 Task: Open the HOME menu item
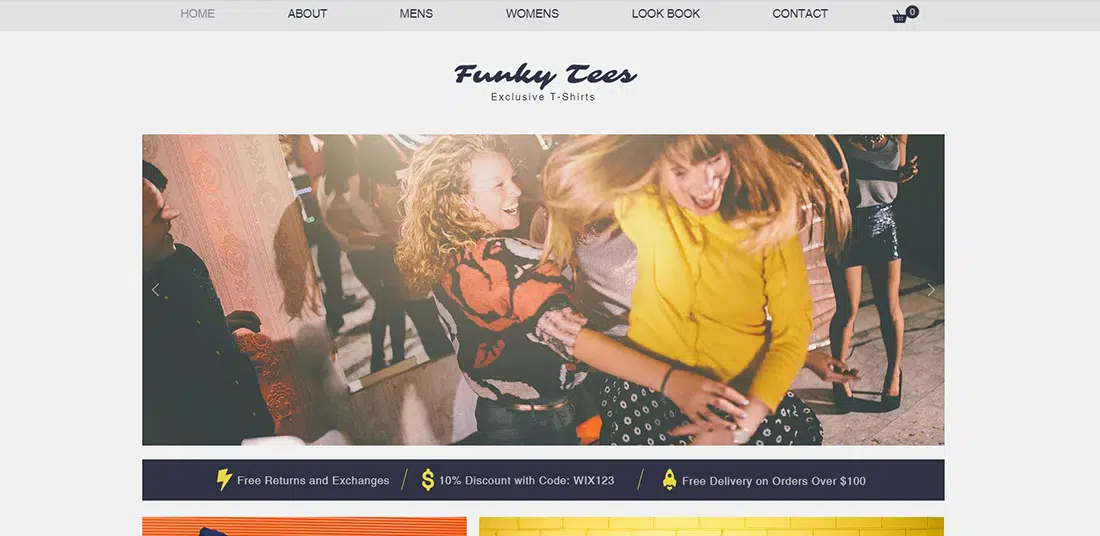tap(198, 13)
